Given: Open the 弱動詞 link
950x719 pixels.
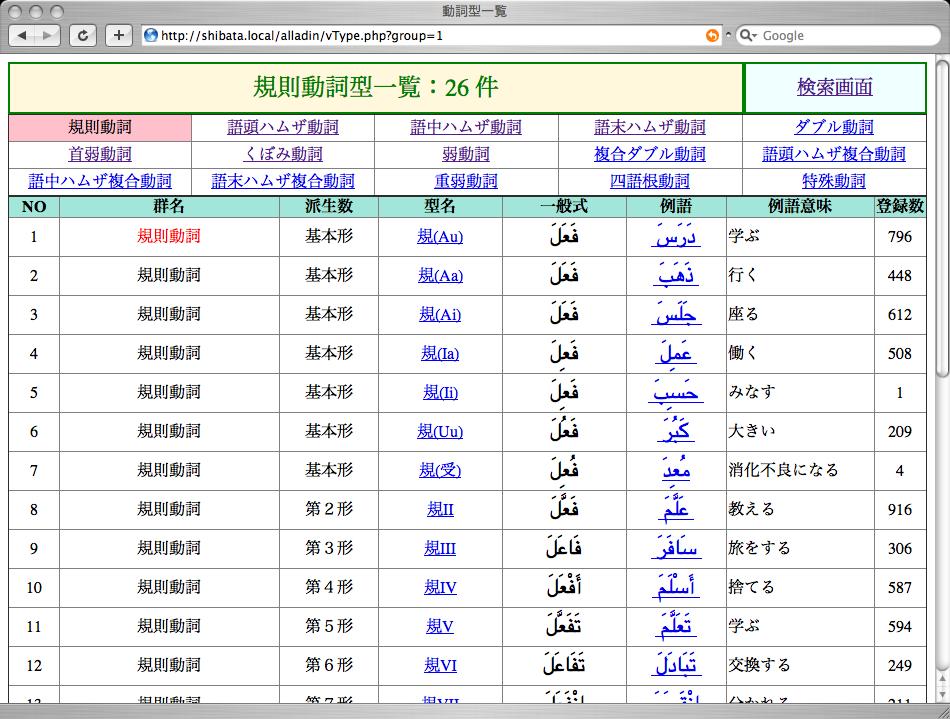Looking at the screenshot, I should pos(466,155).
